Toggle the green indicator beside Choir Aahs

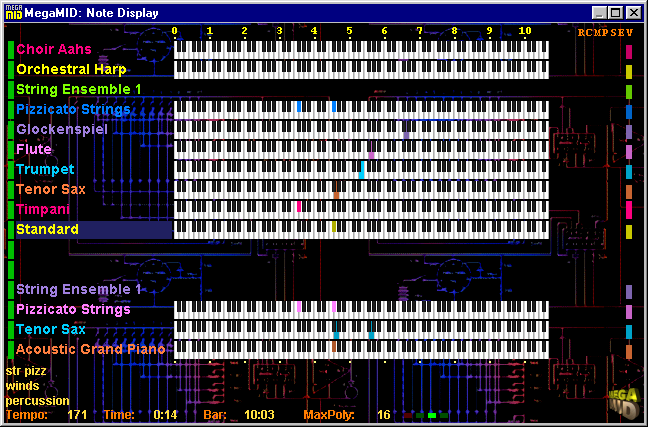[x=10, y=50]
